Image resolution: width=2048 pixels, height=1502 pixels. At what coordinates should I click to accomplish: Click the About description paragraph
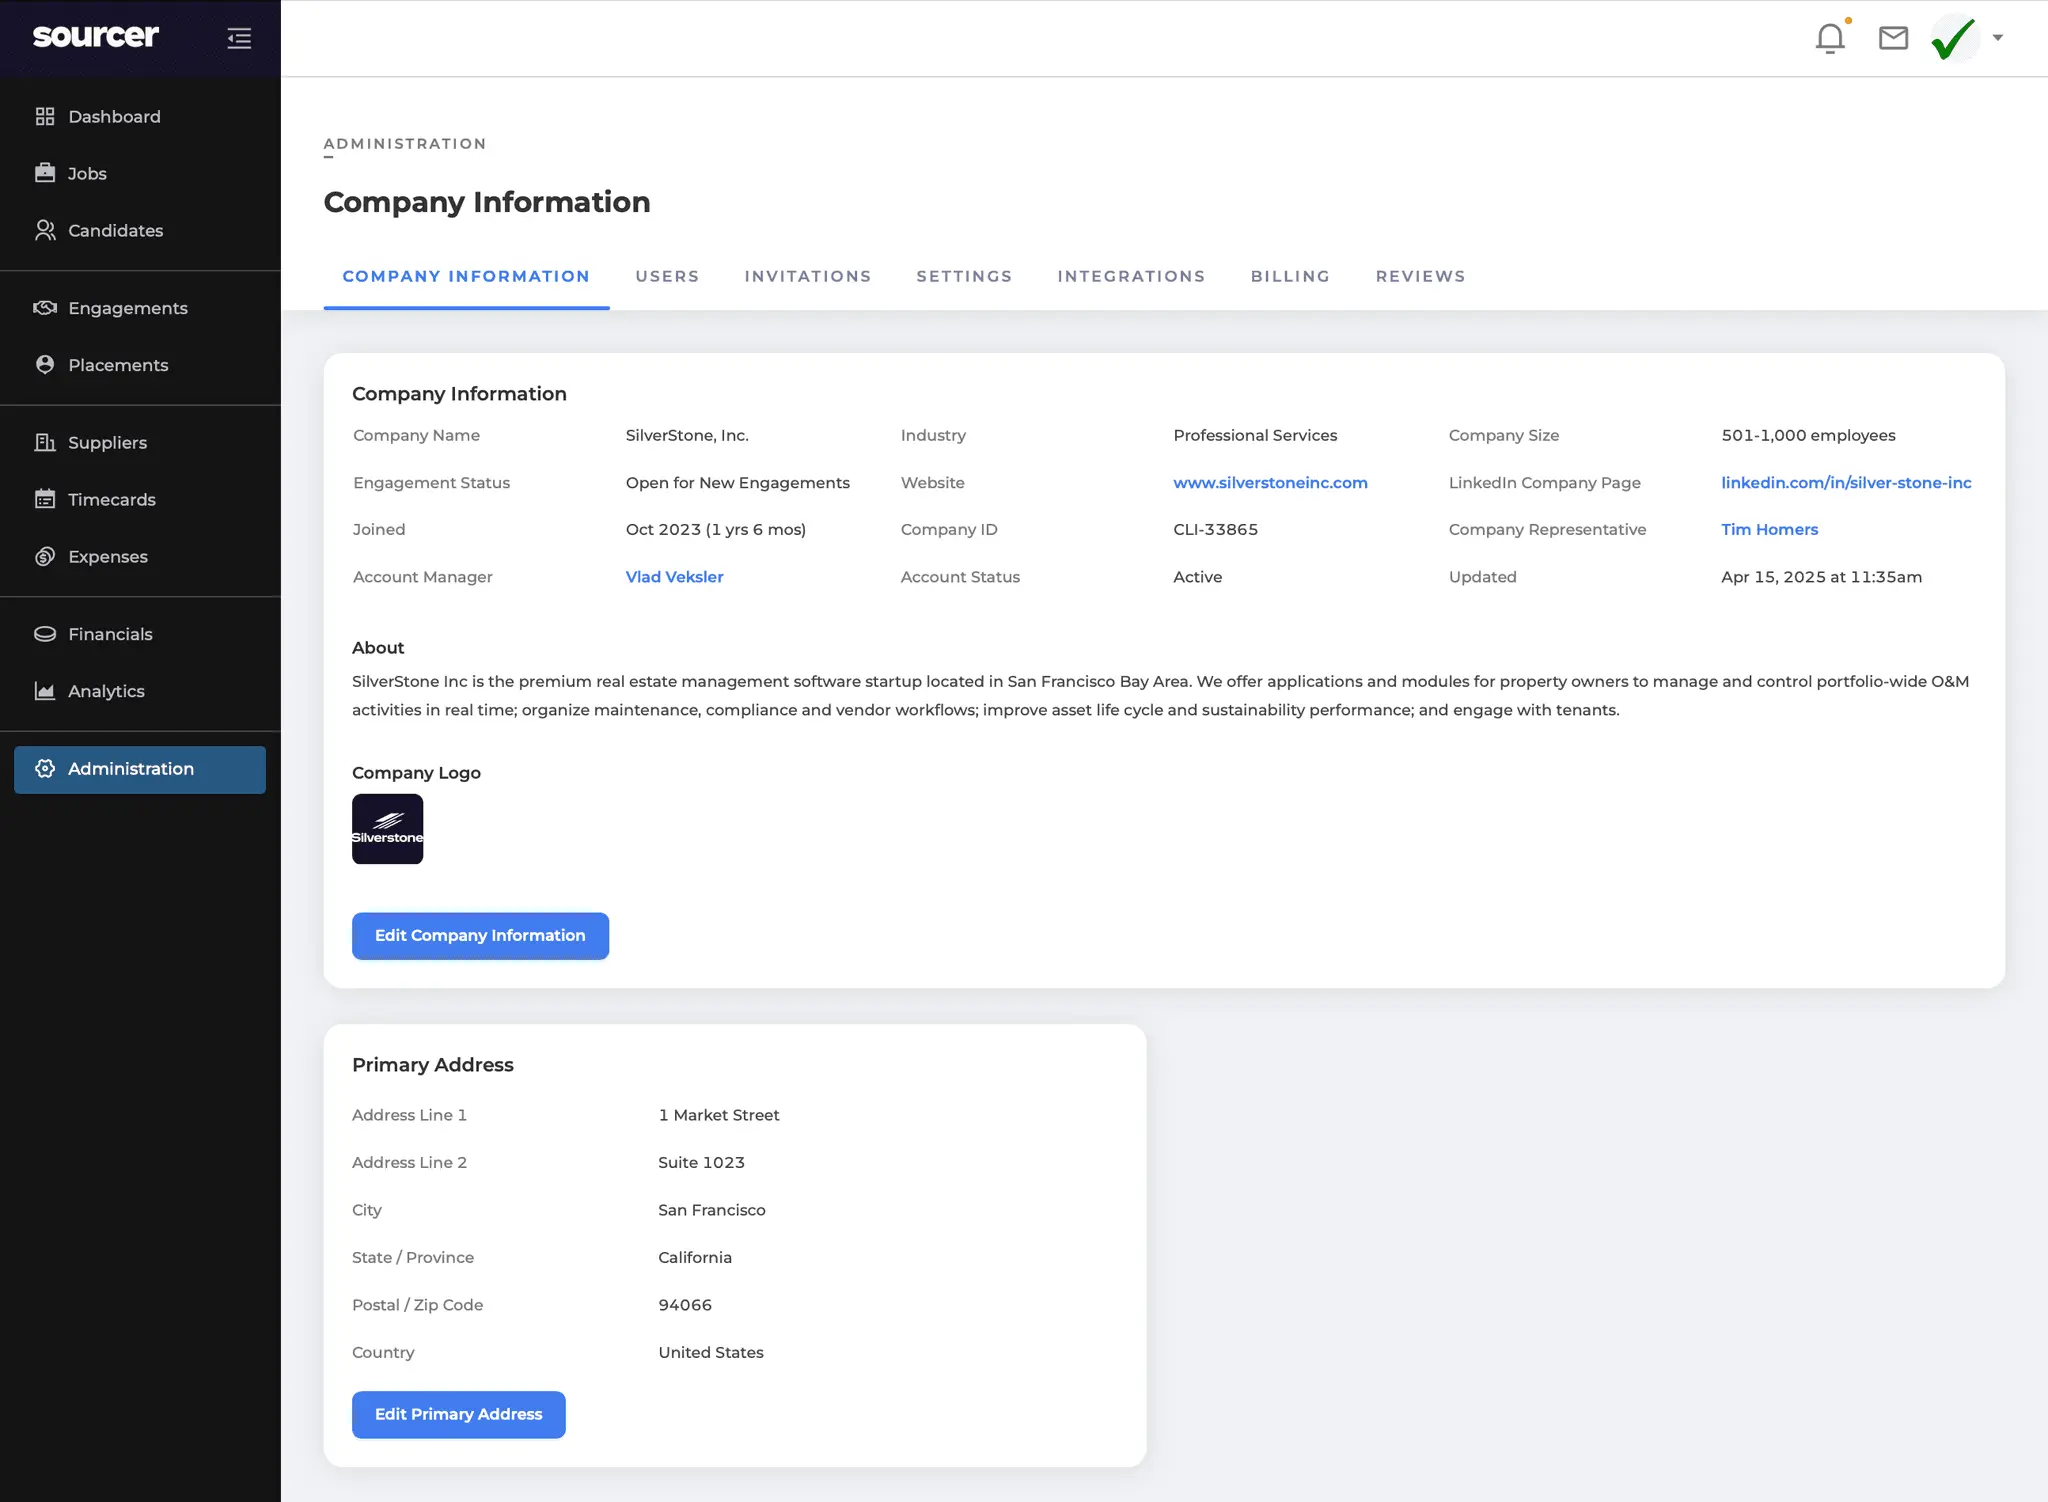(x=1160, y=696)
